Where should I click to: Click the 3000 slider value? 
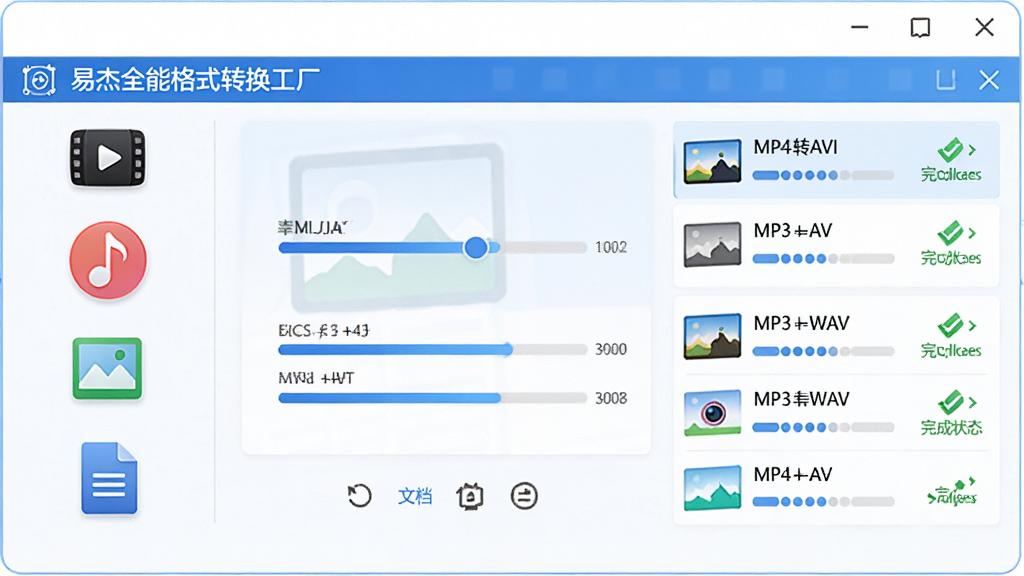pos(611,349)
